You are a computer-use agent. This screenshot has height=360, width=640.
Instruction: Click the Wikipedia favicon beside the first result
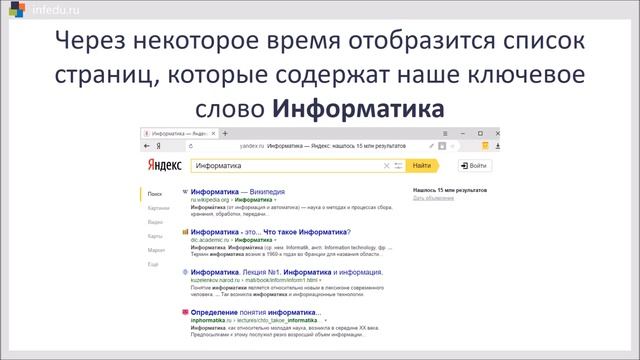click(x=185, y=191)
